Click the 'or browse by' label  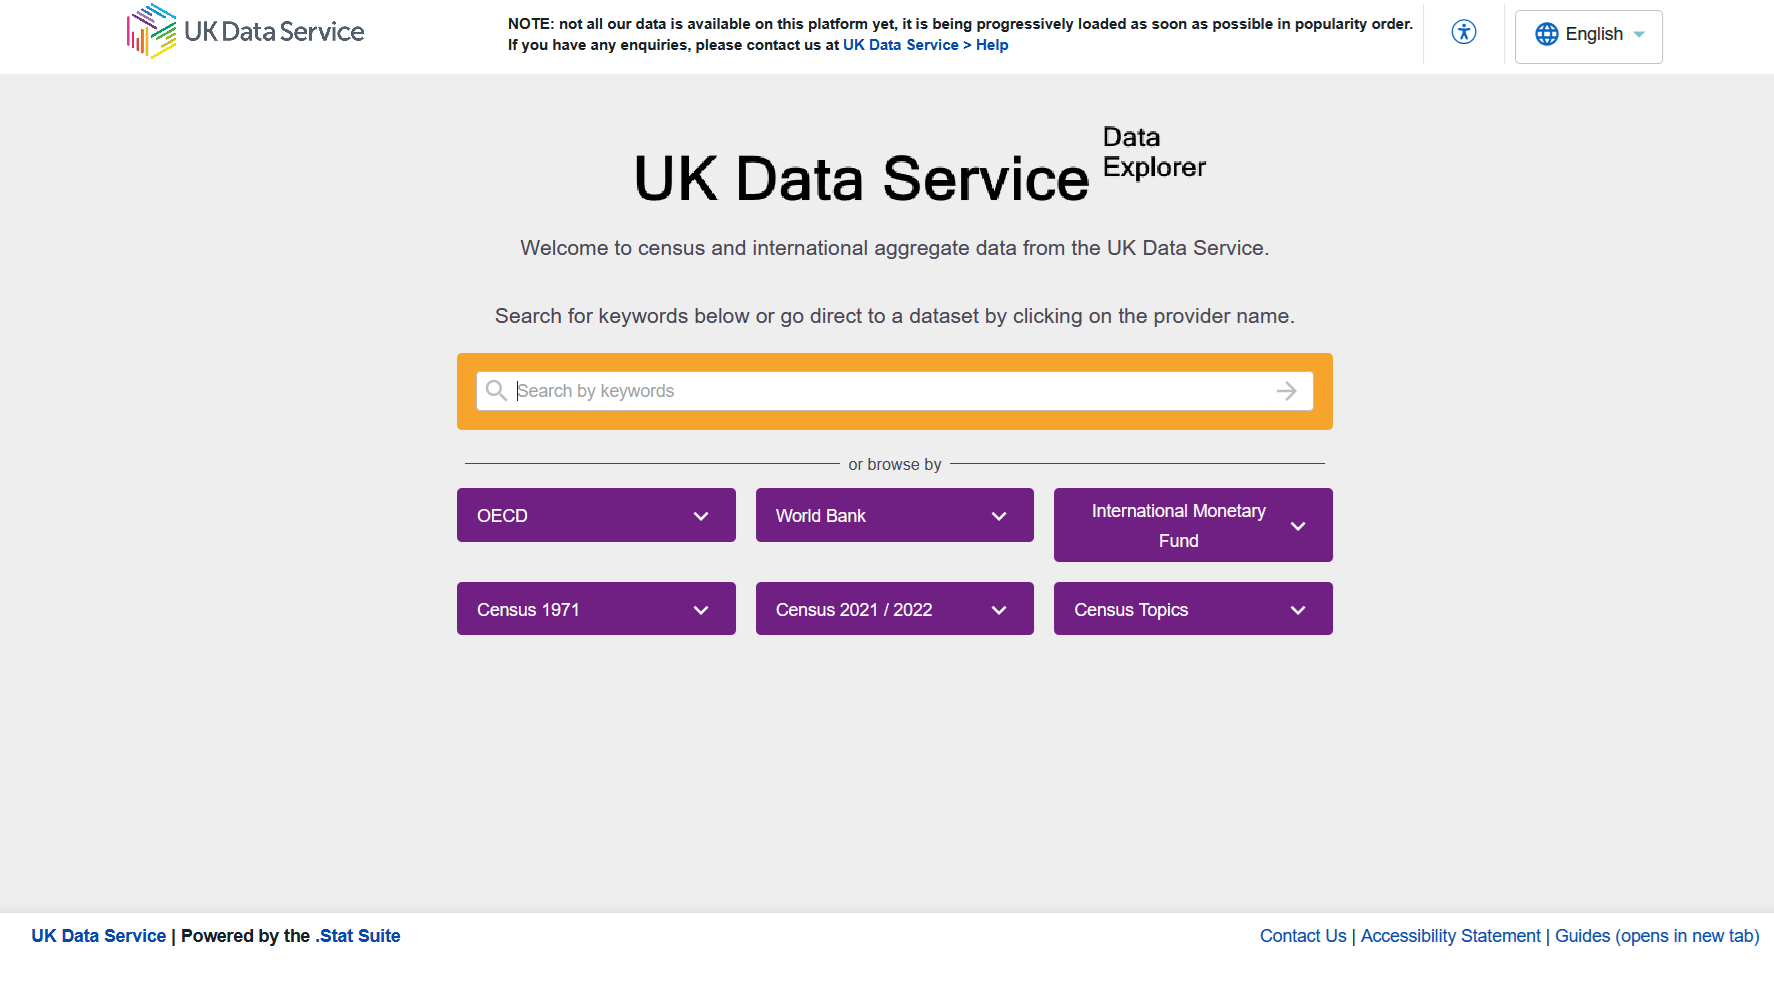[x=895, y=464]
